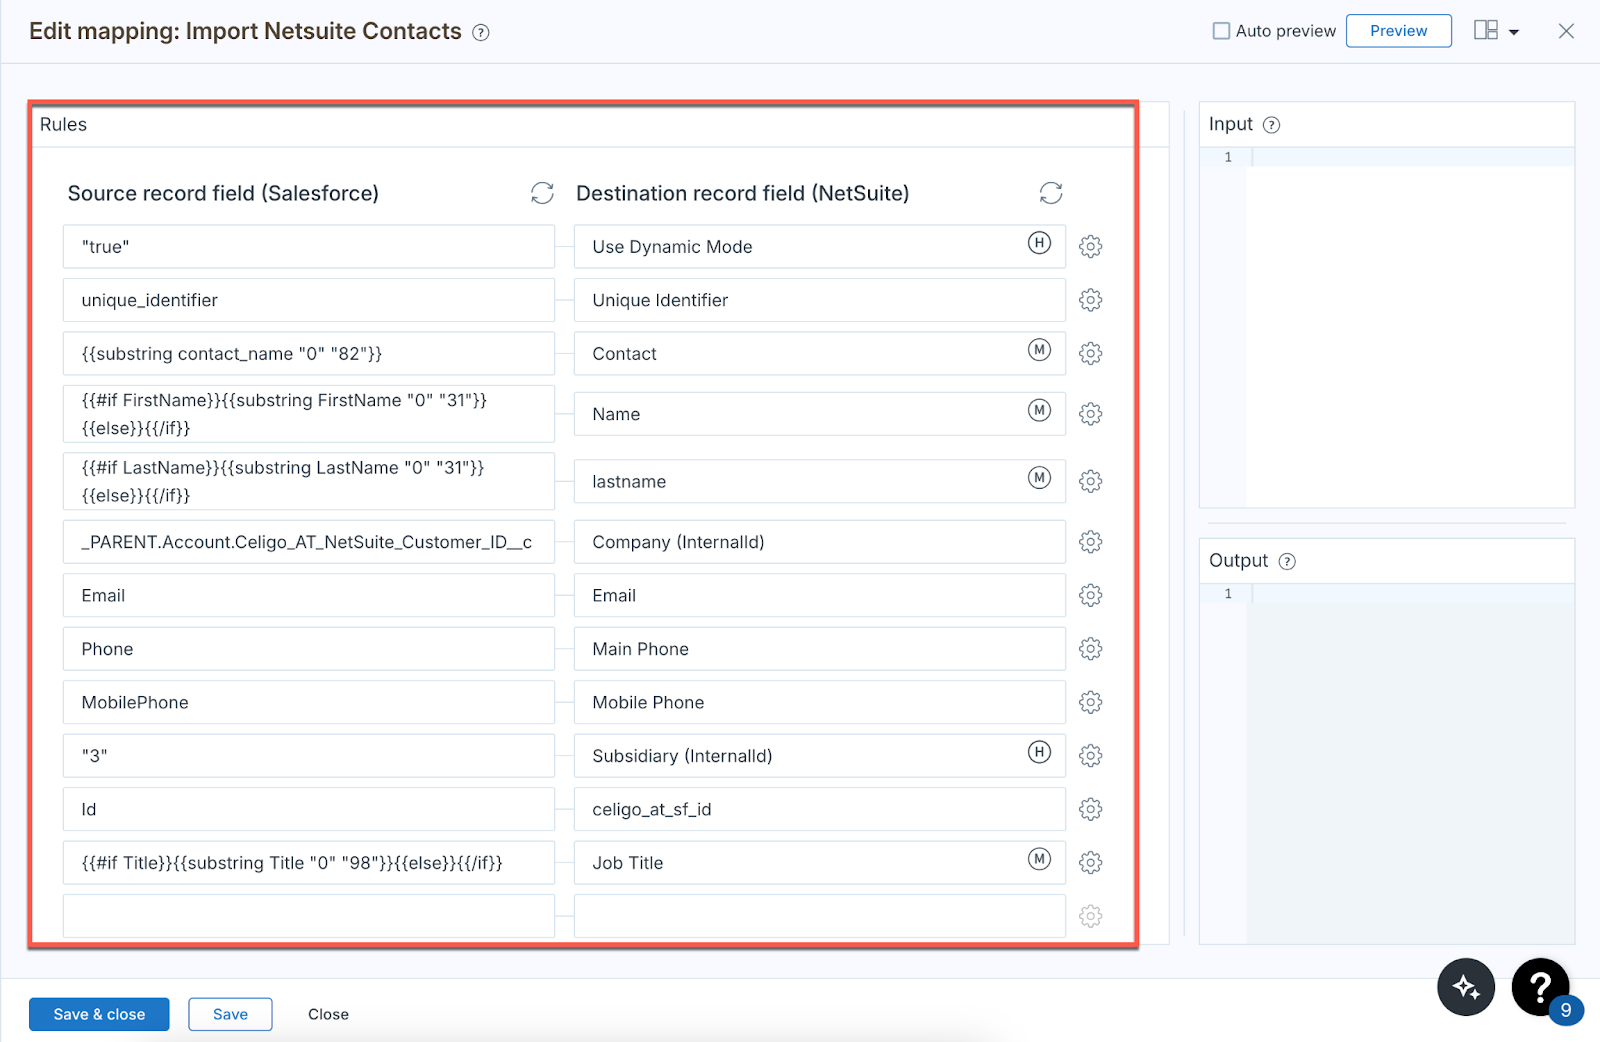Enable the Auto preview checkbox
This screenshot has width=1600, height=1042.
coord(1221,31)
